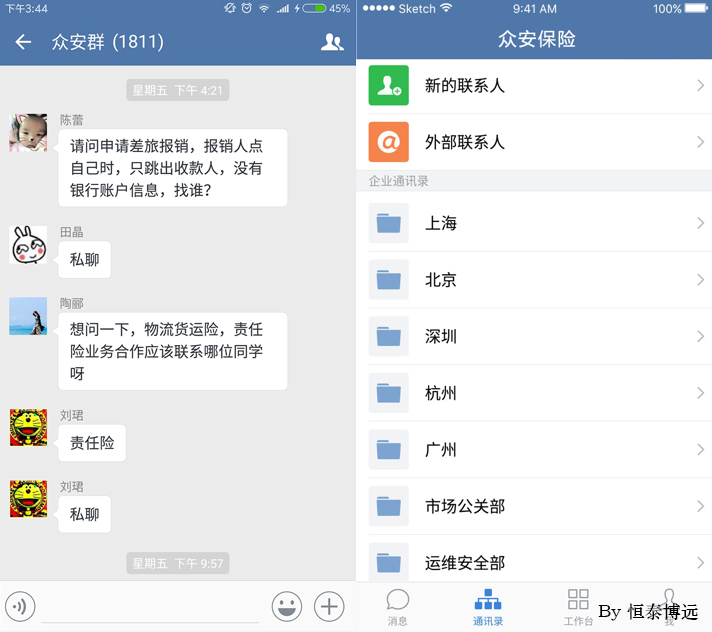Image resolution: width=712 pixels, height=632 pixels.
Task: Tap the green new contacts icon
Action: 388,86
